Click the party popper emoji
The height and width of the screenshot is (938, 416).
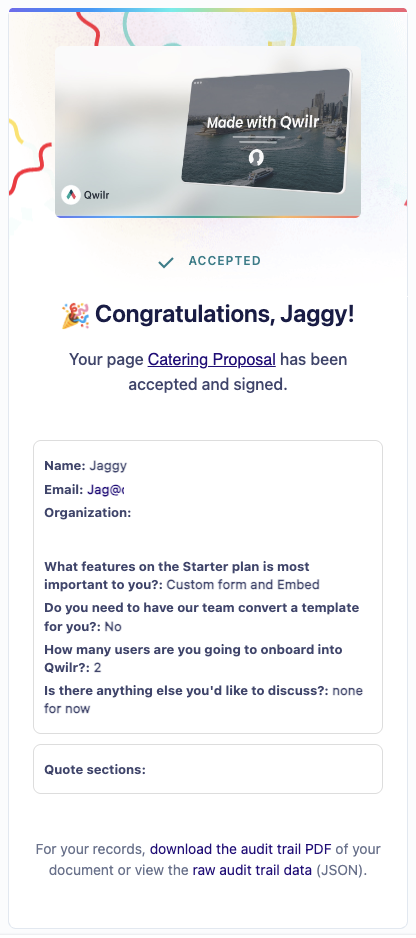pos(75,315)
